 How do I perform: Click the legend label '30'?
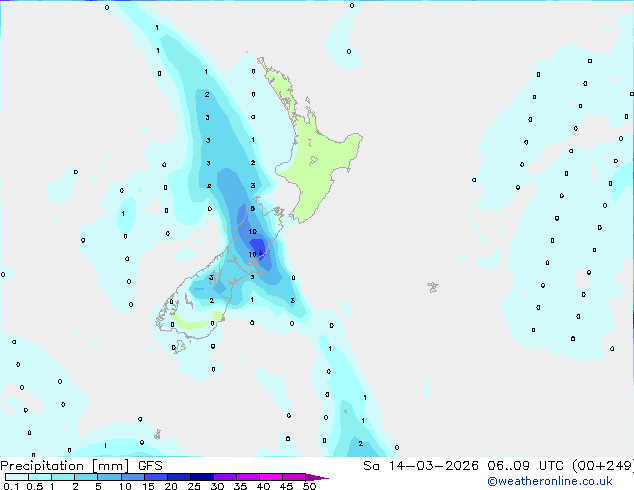coord(217,486)
